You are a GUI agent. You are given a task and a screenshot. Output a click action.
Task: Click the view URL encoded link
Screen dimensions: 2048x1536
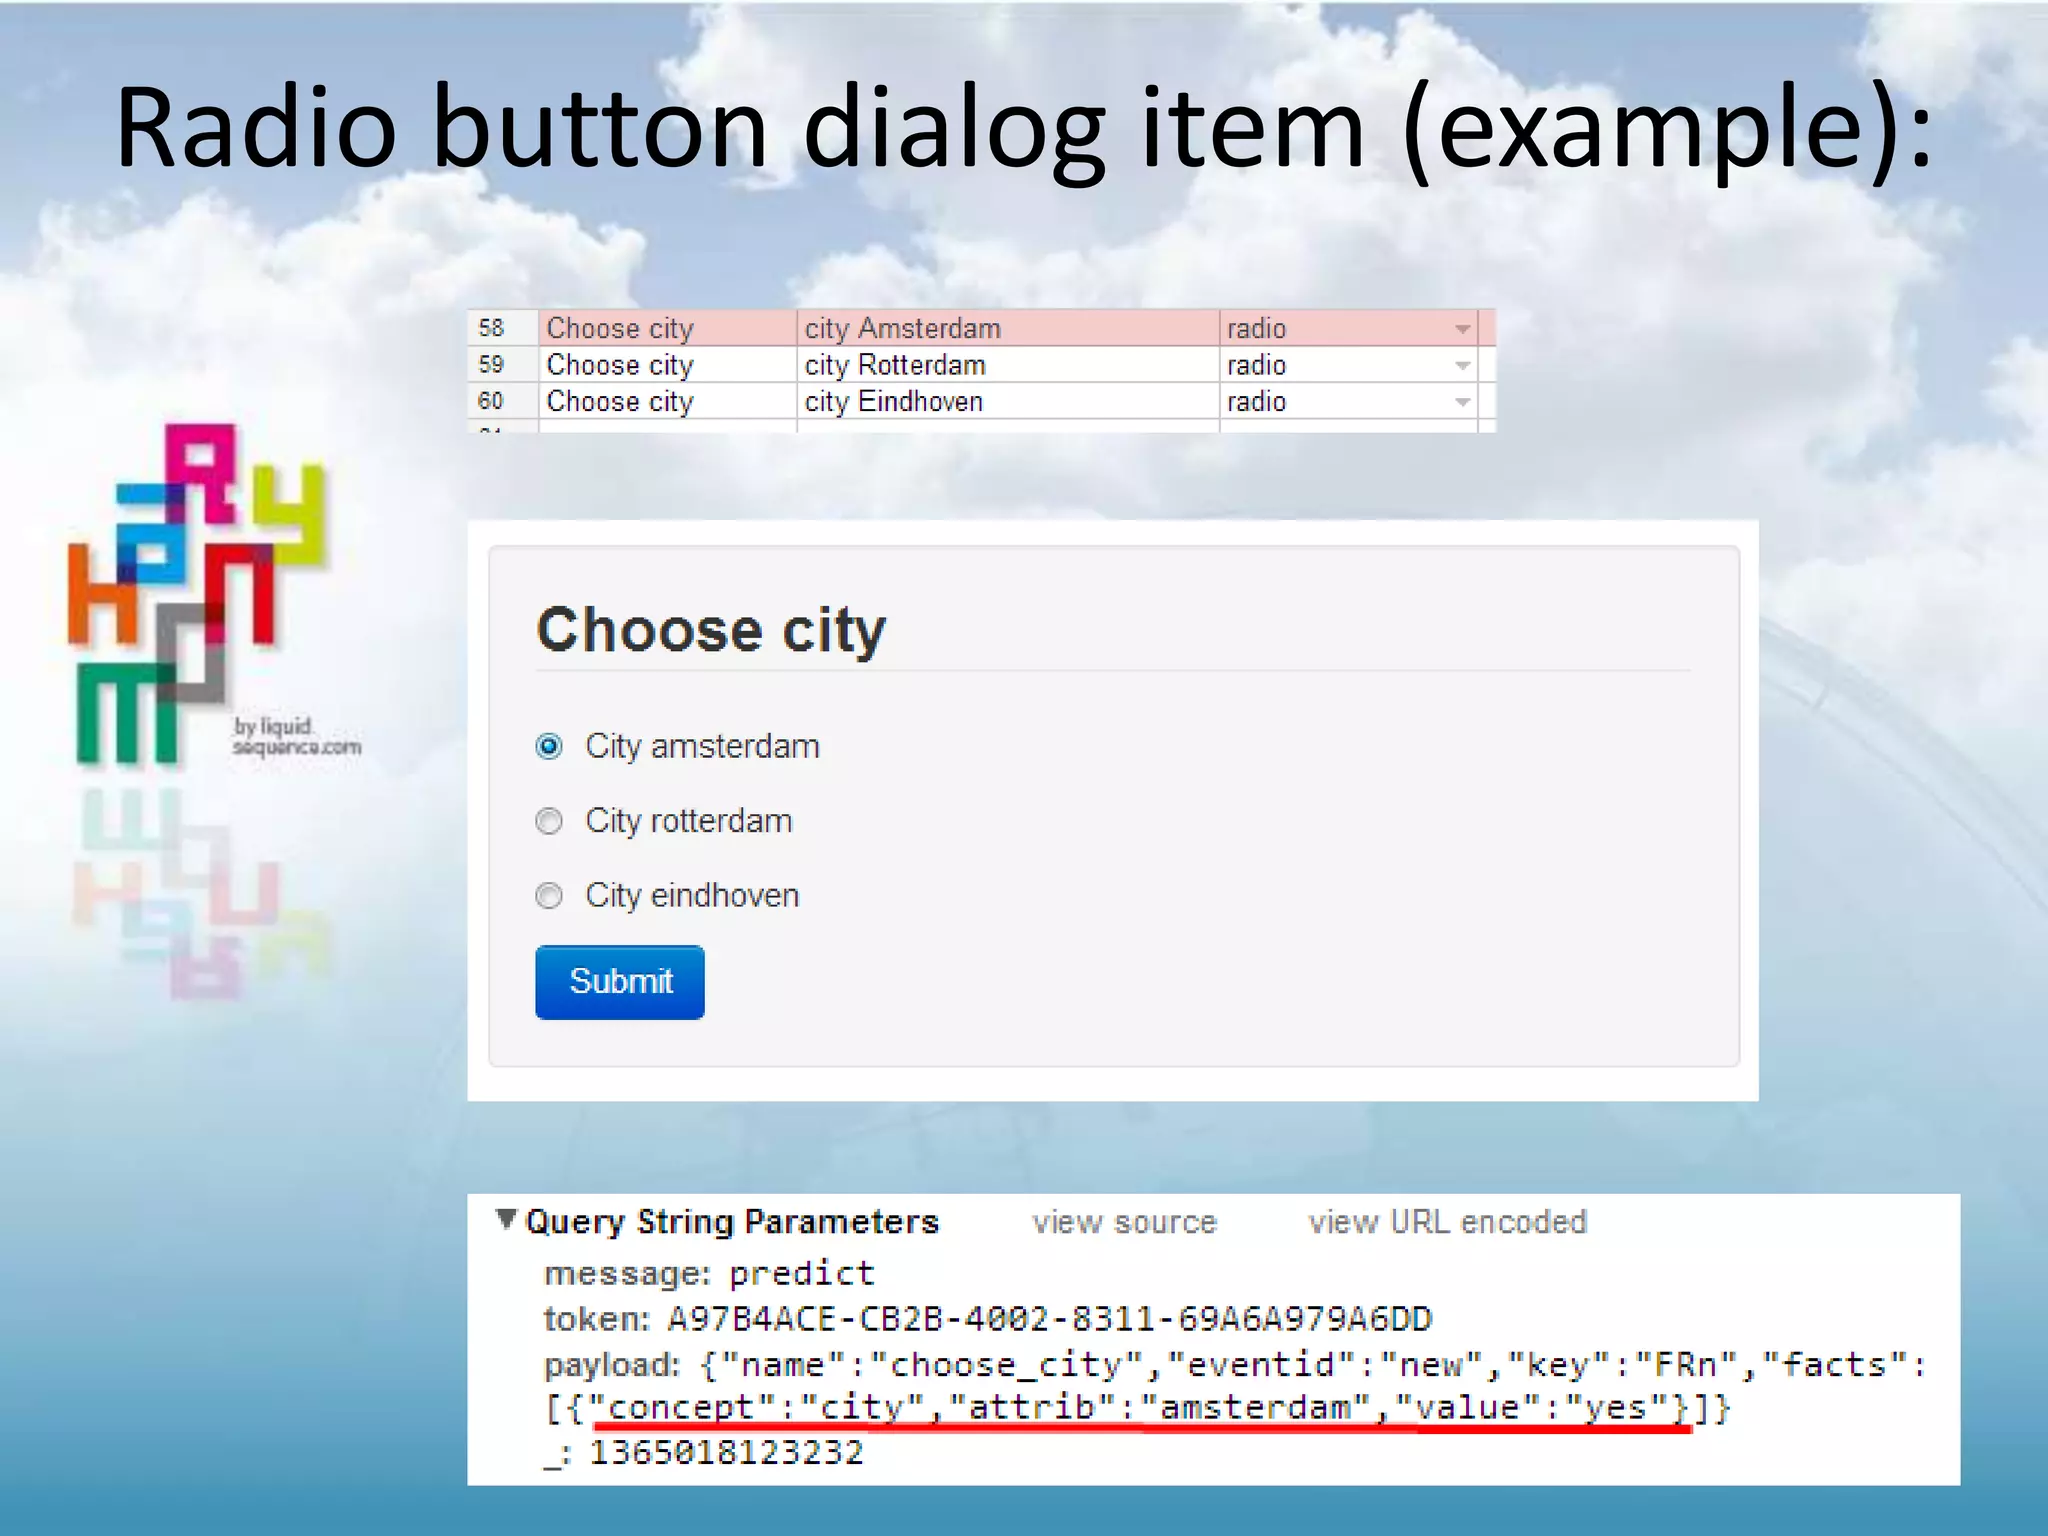[1448, 1222]
